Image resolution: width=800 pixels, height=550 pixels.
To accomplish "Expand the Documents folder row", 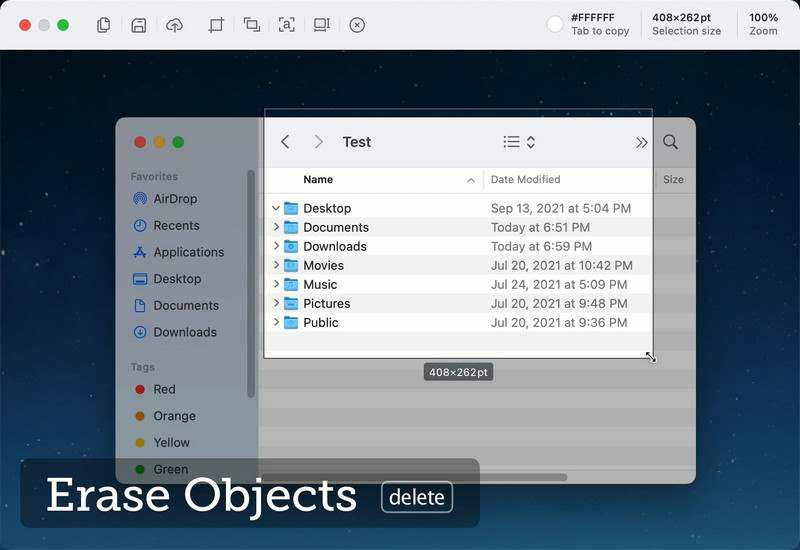I will tap(276, 227).
